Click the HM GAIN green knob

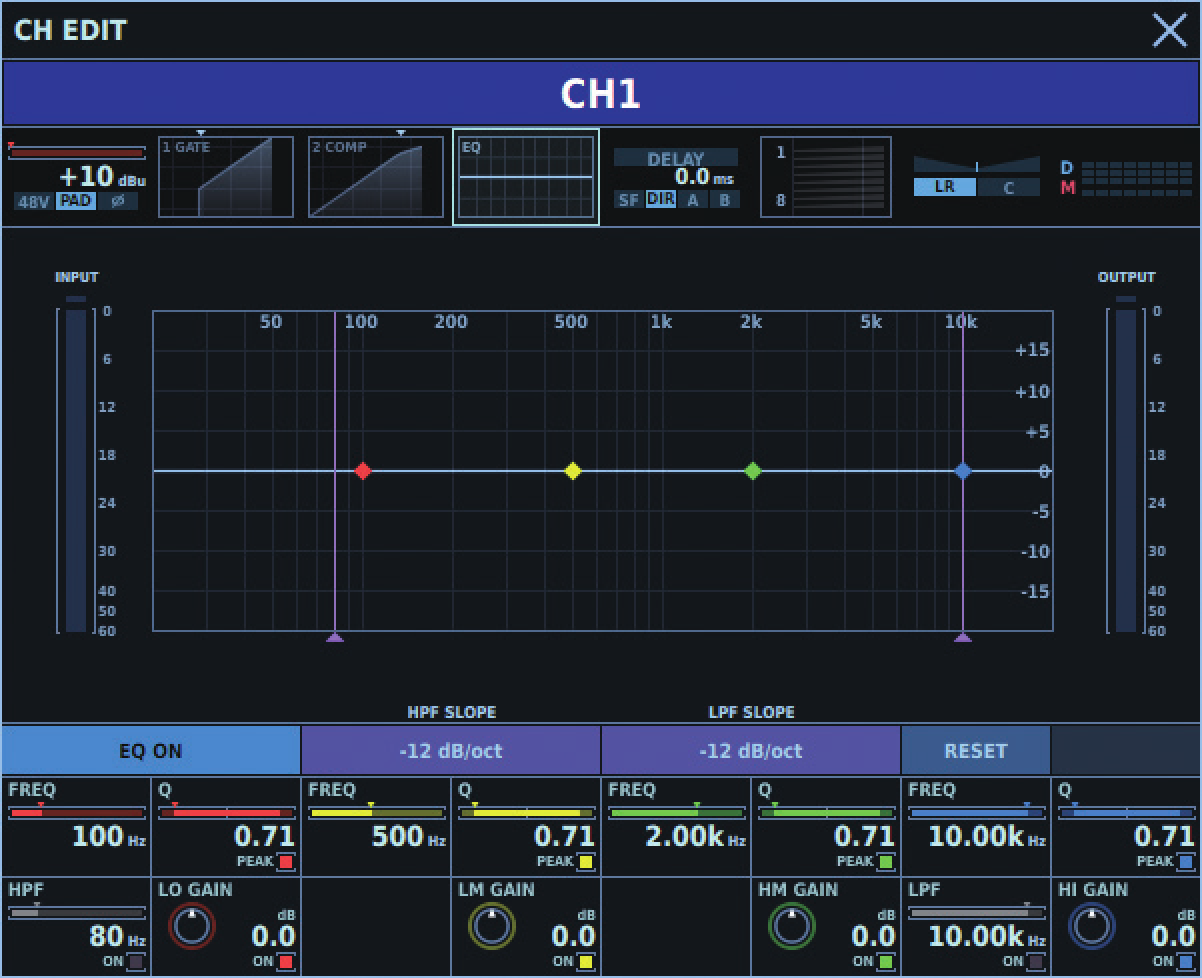[791, 926]
